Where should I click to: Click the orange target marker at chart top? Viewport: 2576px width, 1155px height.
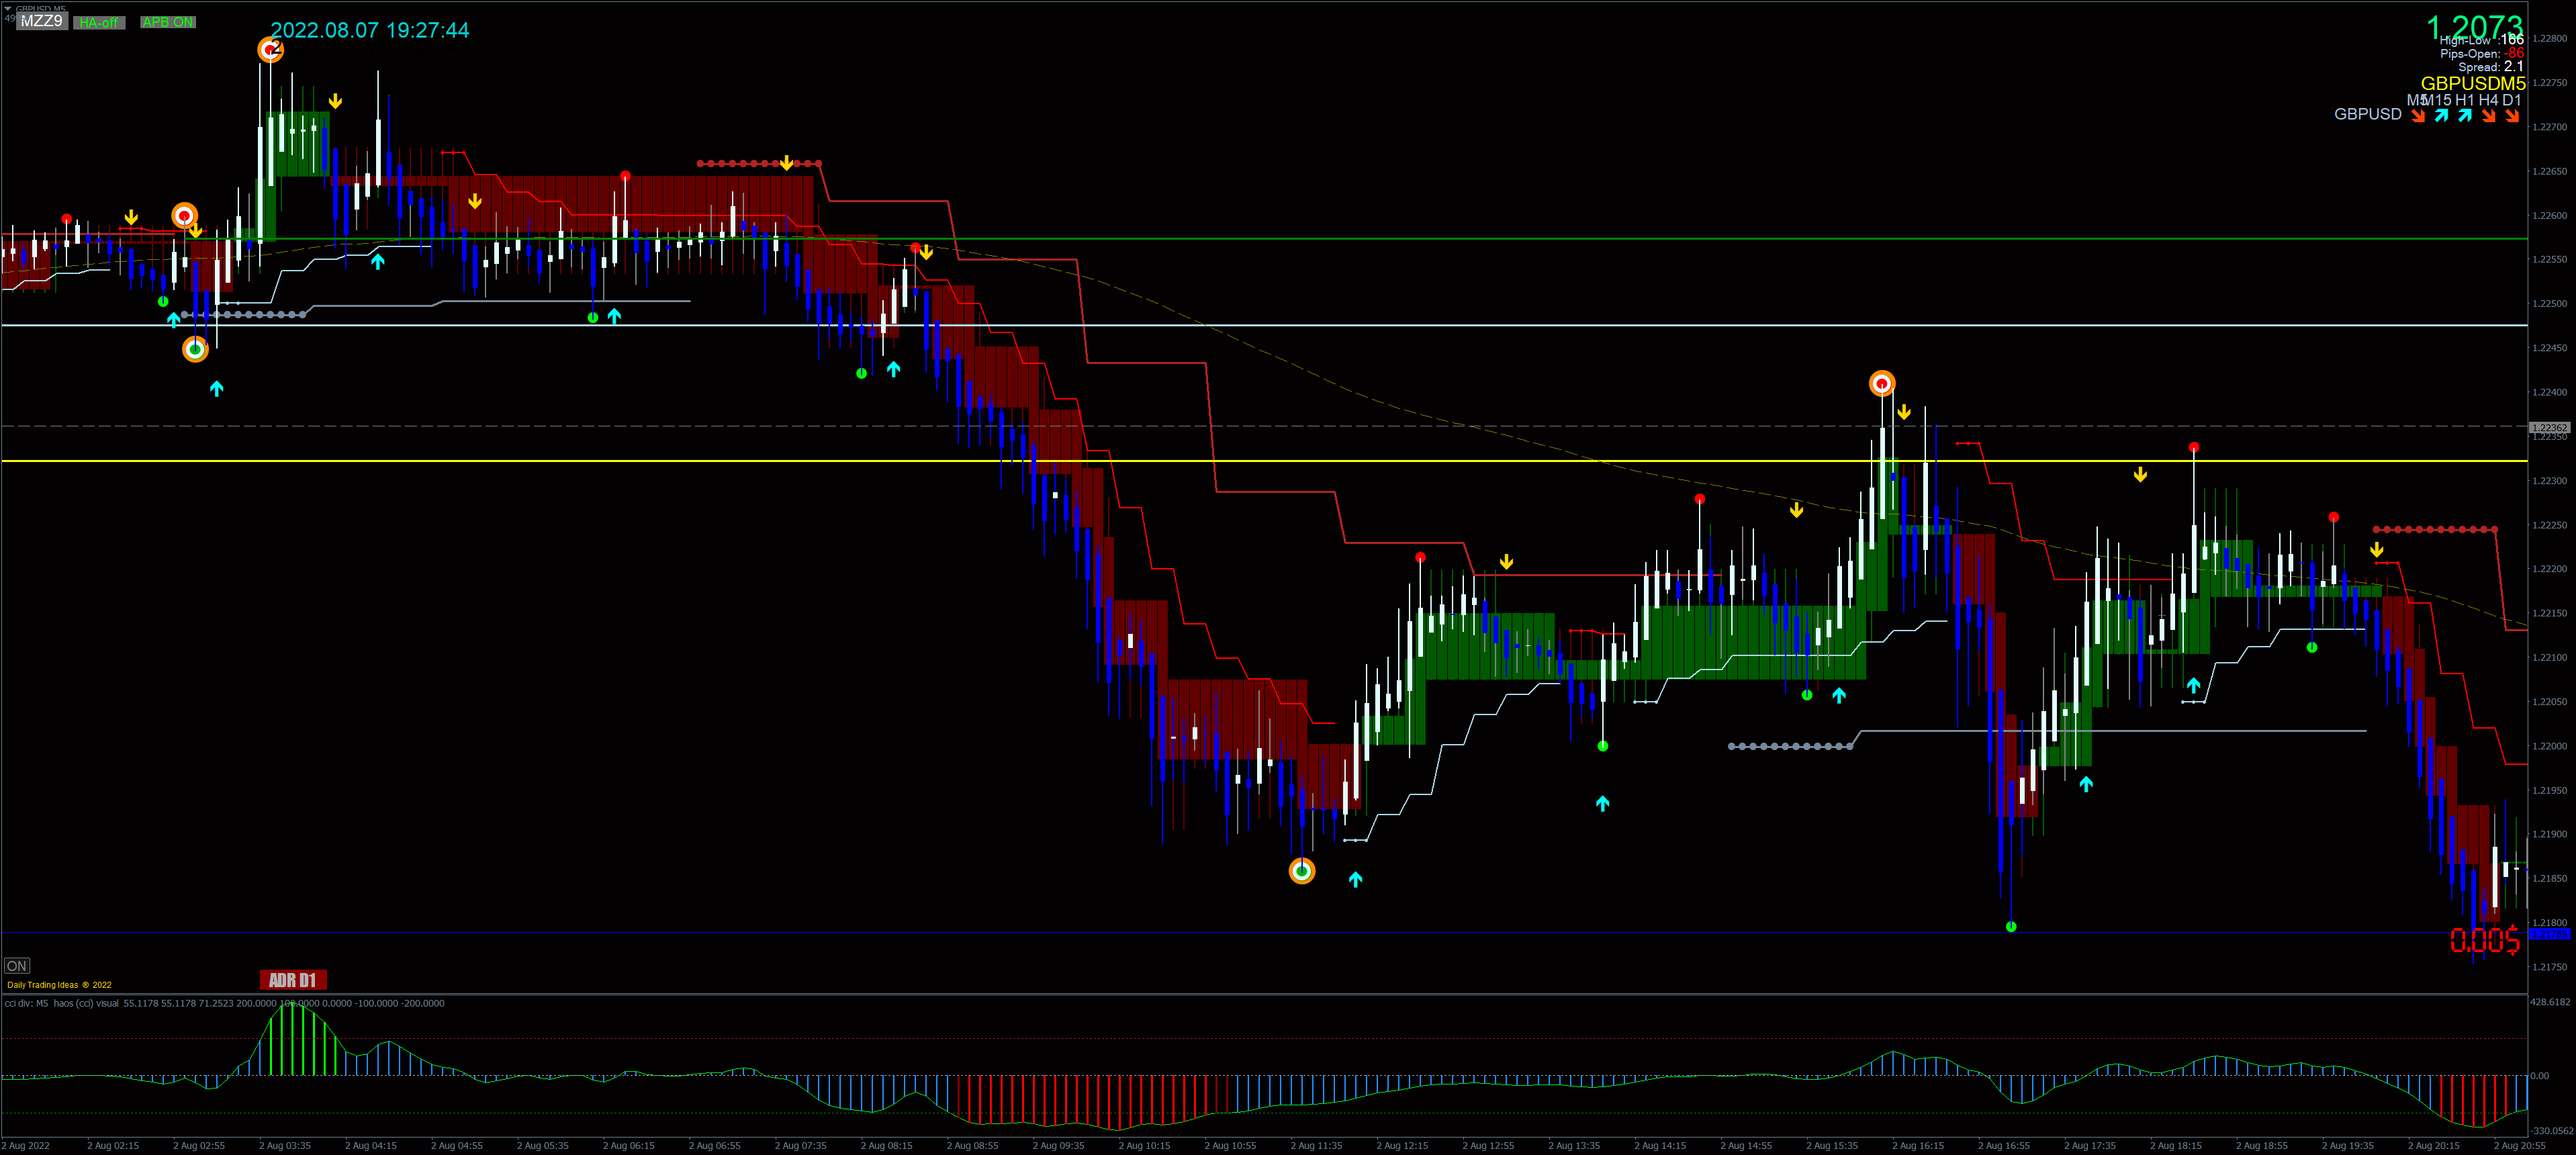pos(270,49)
